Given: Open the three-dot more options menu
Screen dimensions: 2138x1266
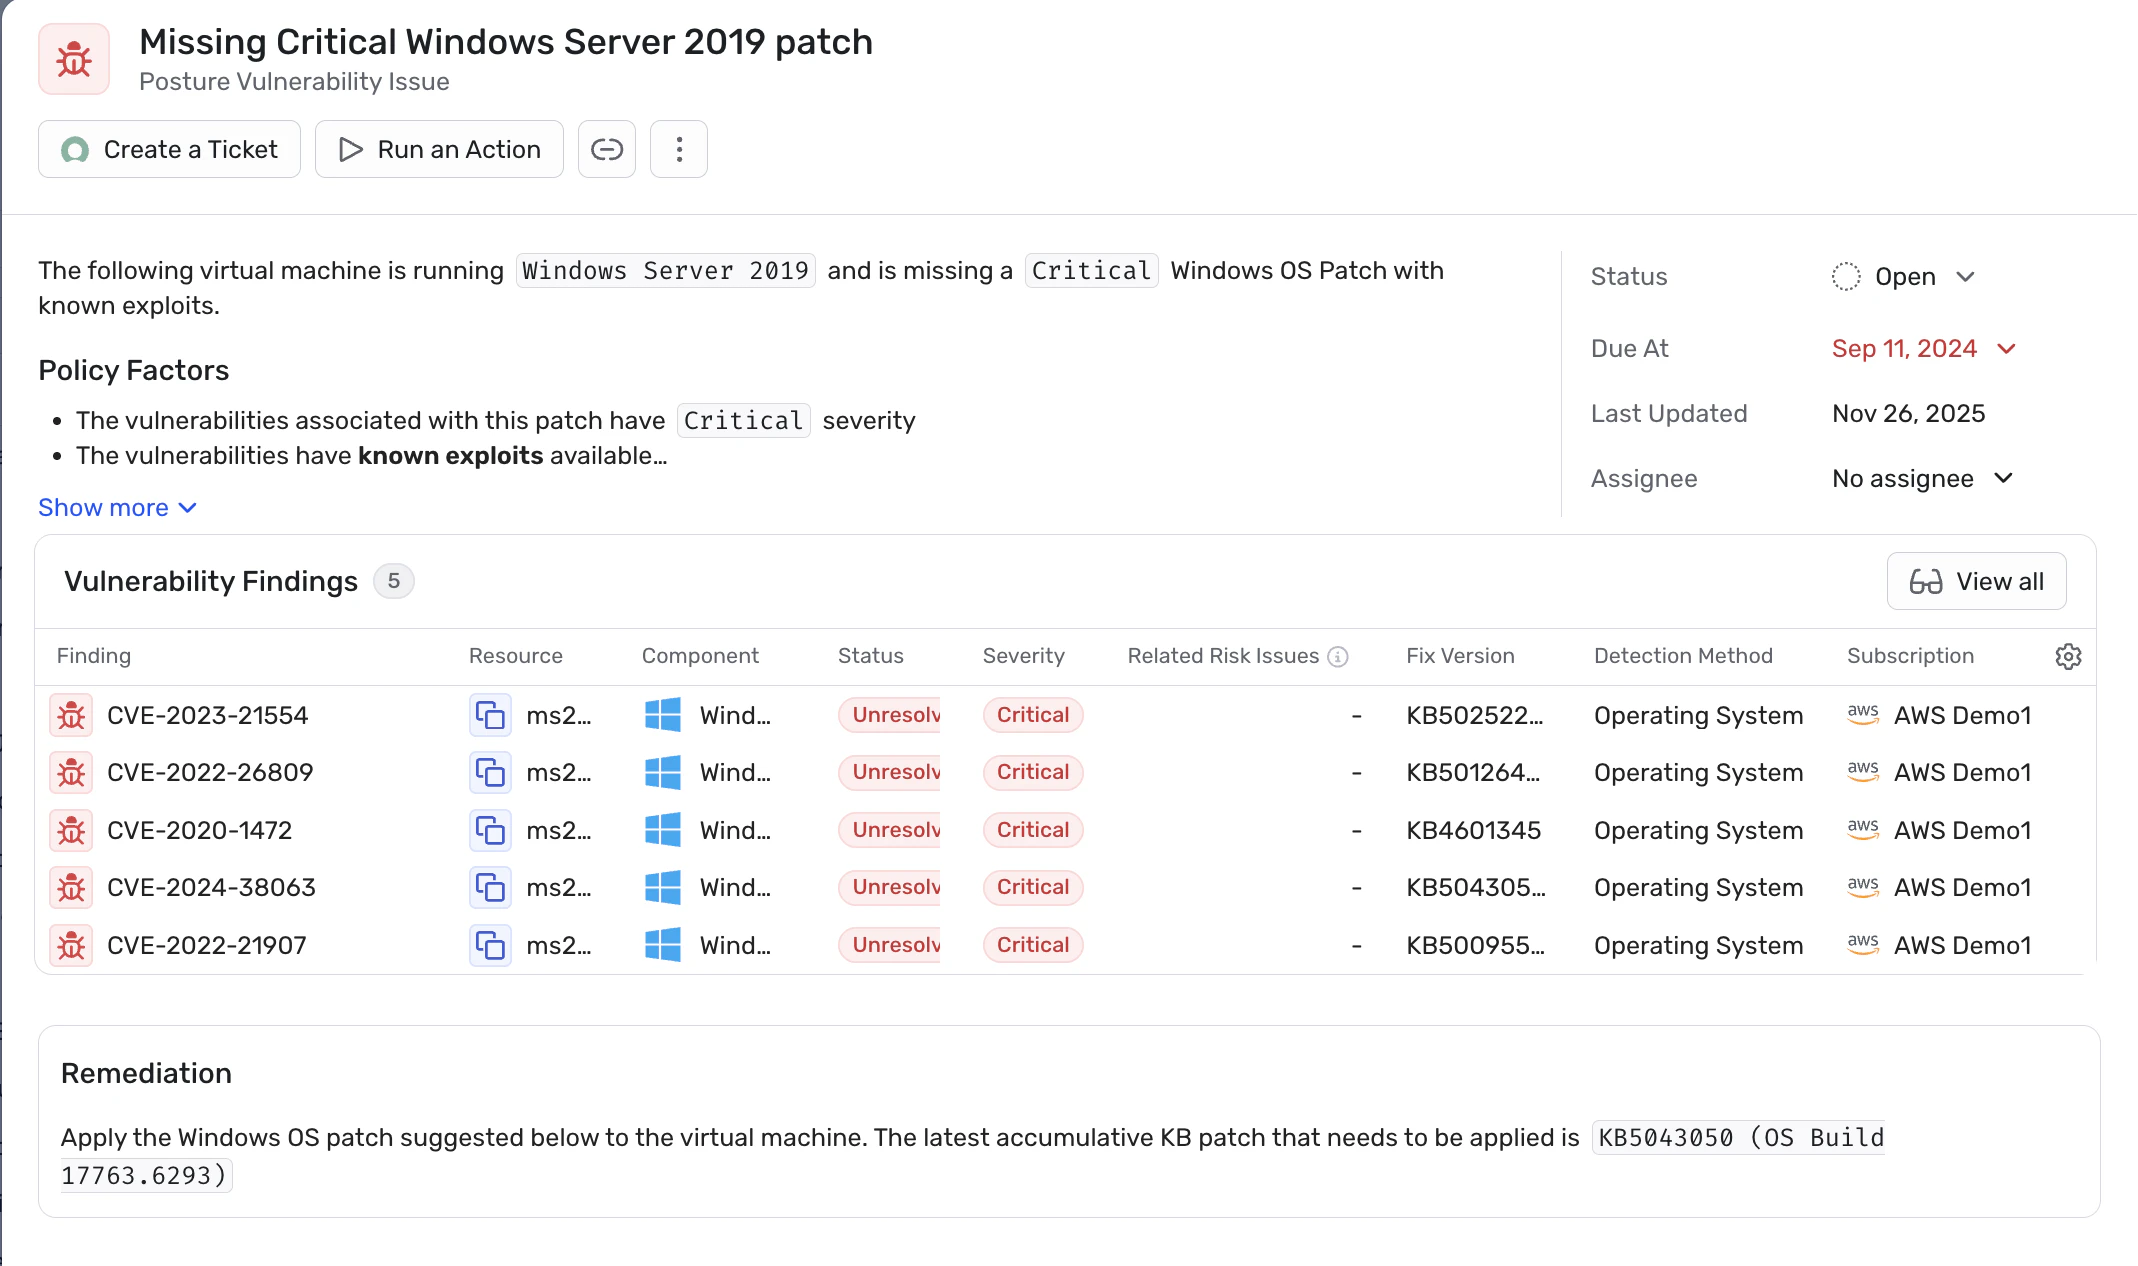Looking at the screenshot, I should [679, 149].
